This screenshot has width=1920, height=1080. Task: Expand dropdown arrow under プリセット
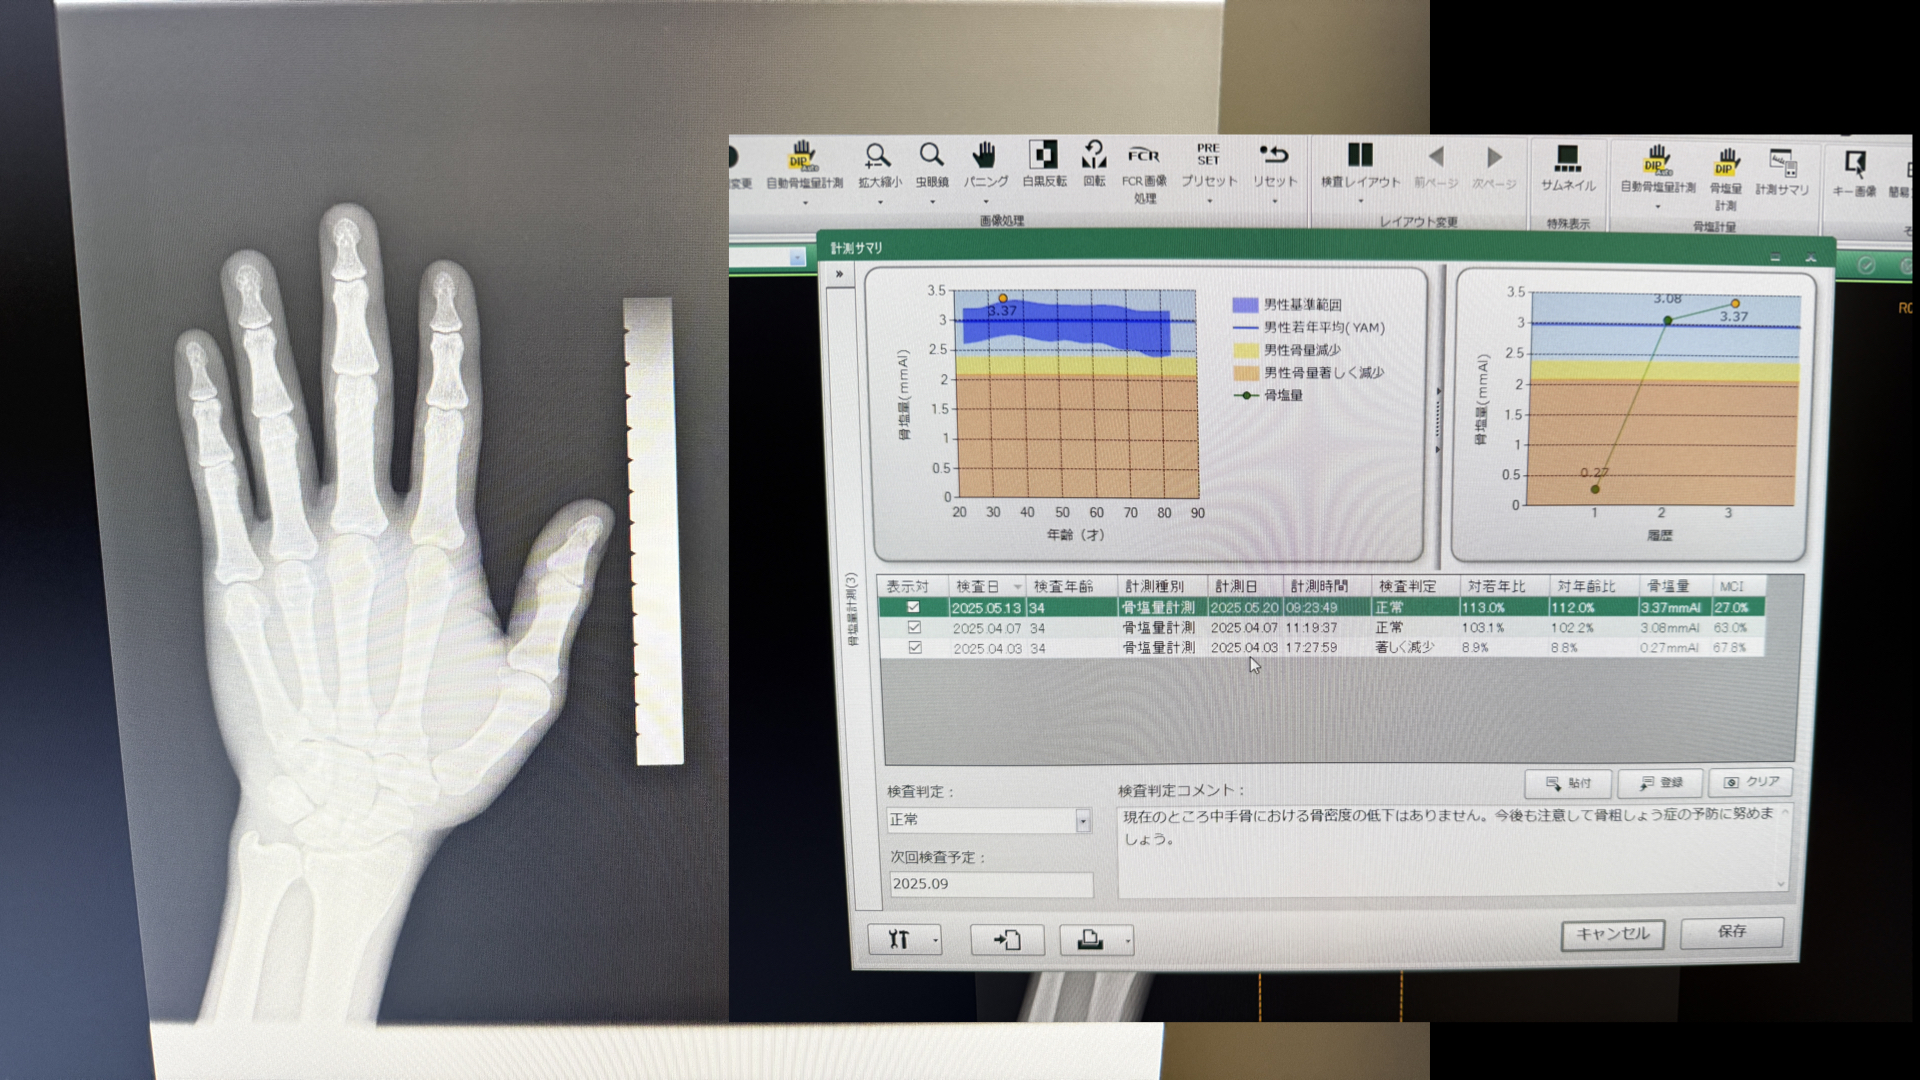click(x=1209, y=202)
